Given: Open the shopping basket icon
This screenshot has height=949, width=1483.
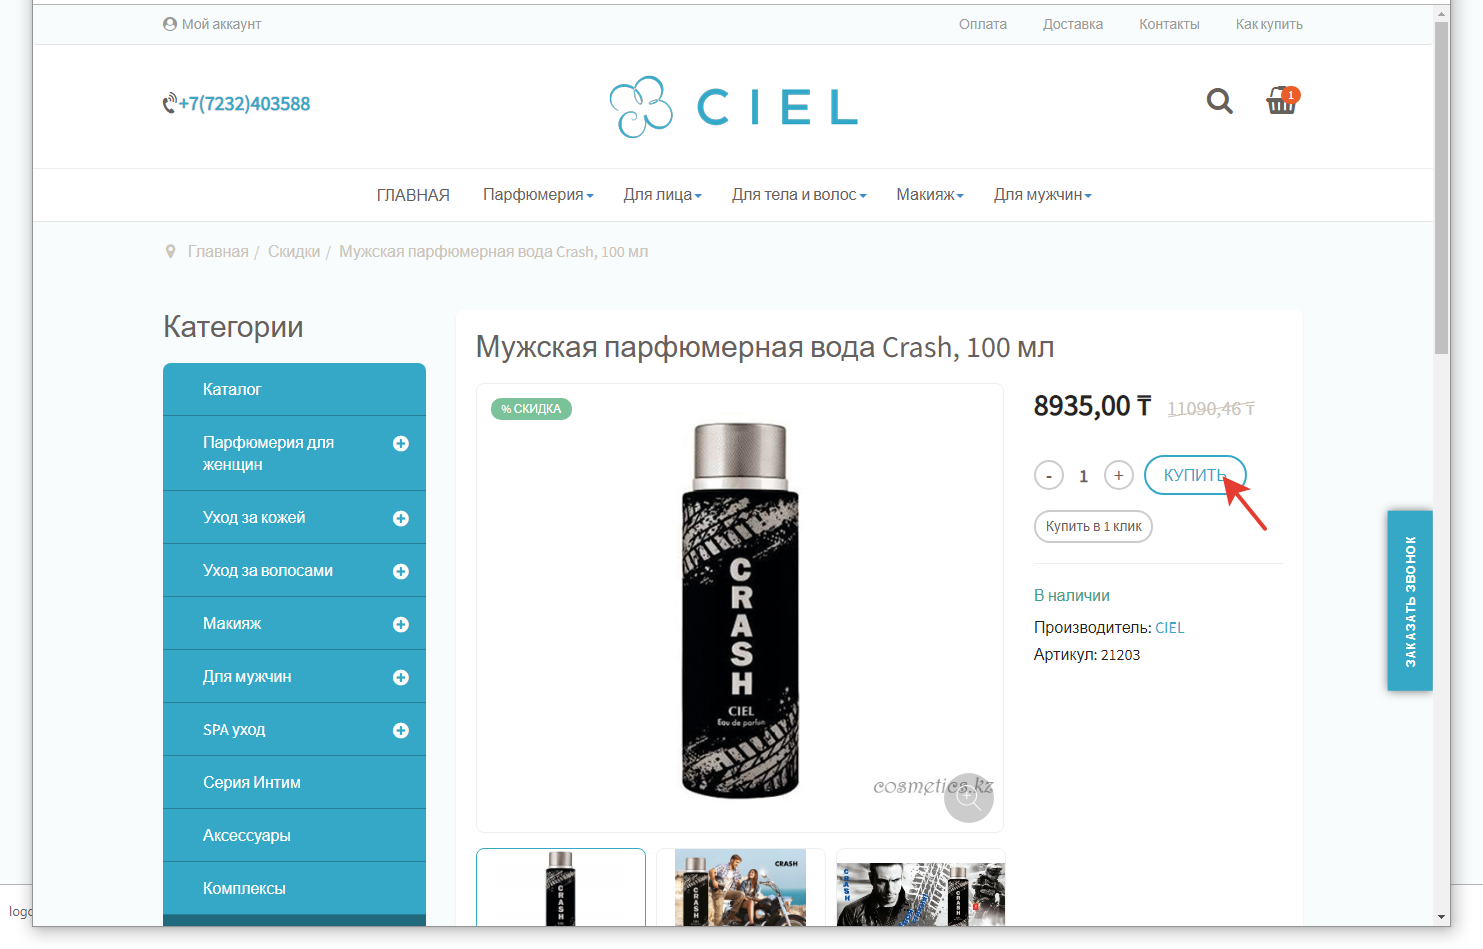Looking at the screenshot, I should click(1282, 100).
